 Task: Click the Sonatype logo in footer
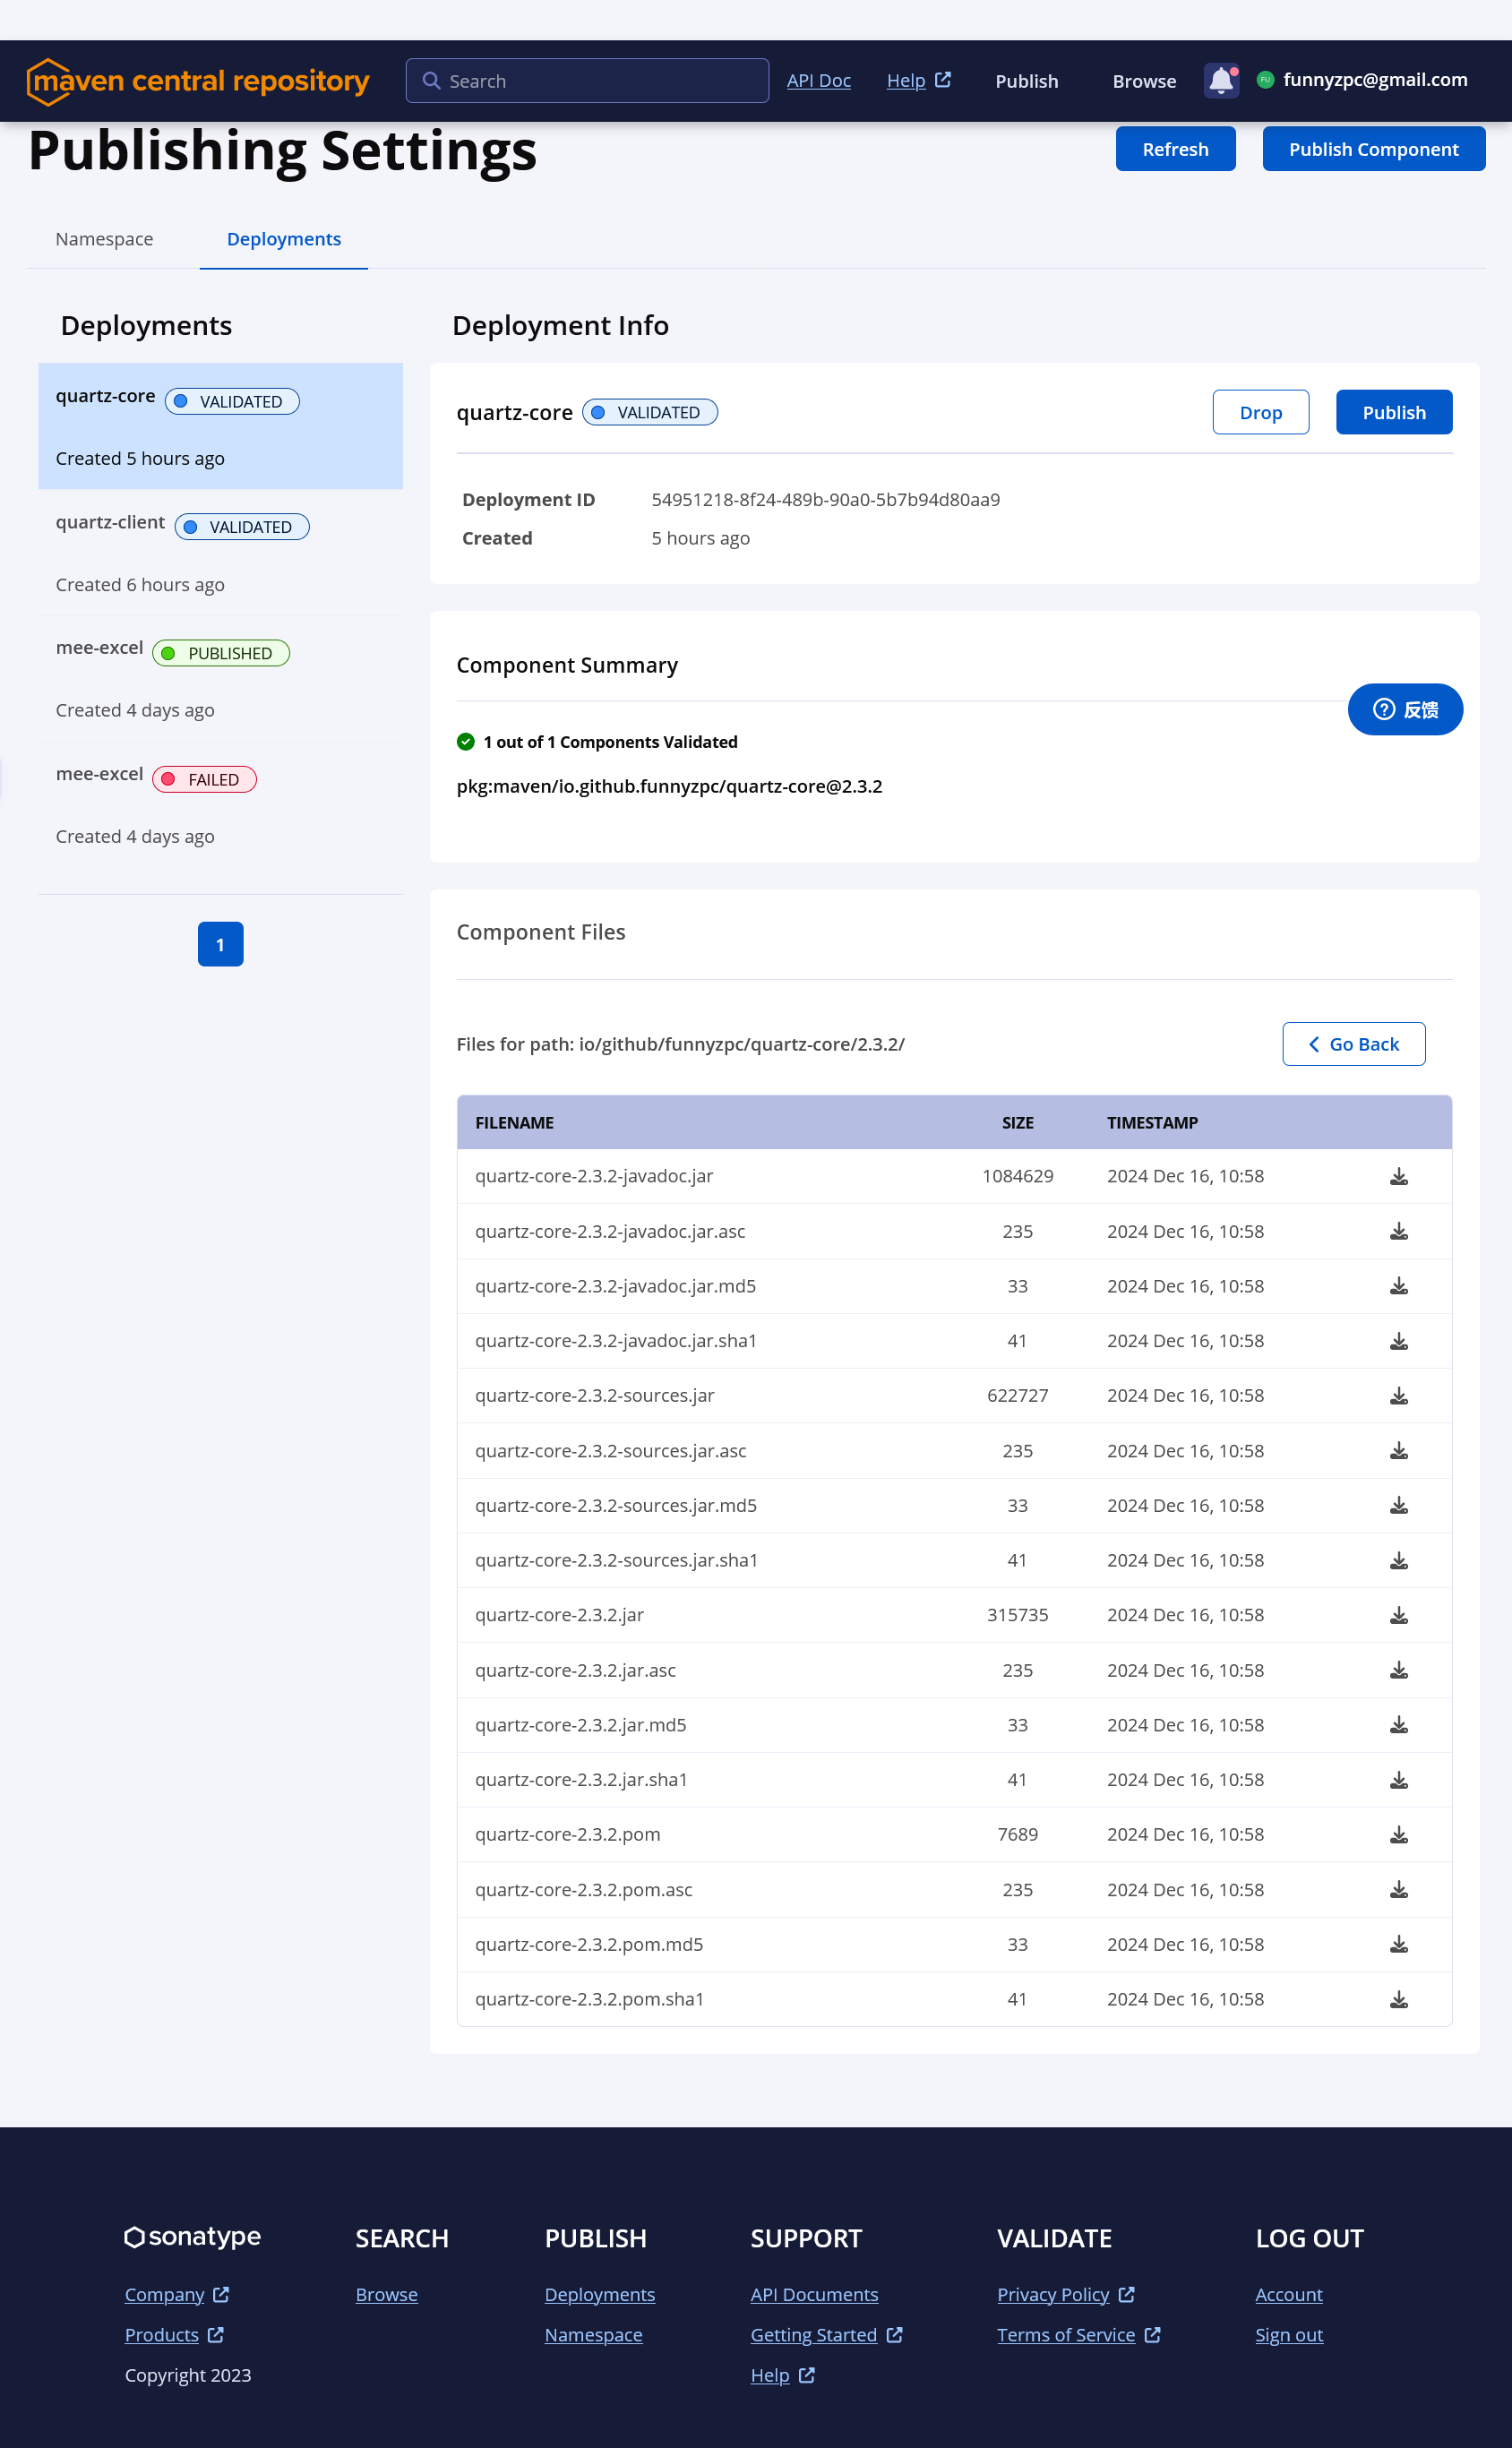click(x=192, y=2237)
